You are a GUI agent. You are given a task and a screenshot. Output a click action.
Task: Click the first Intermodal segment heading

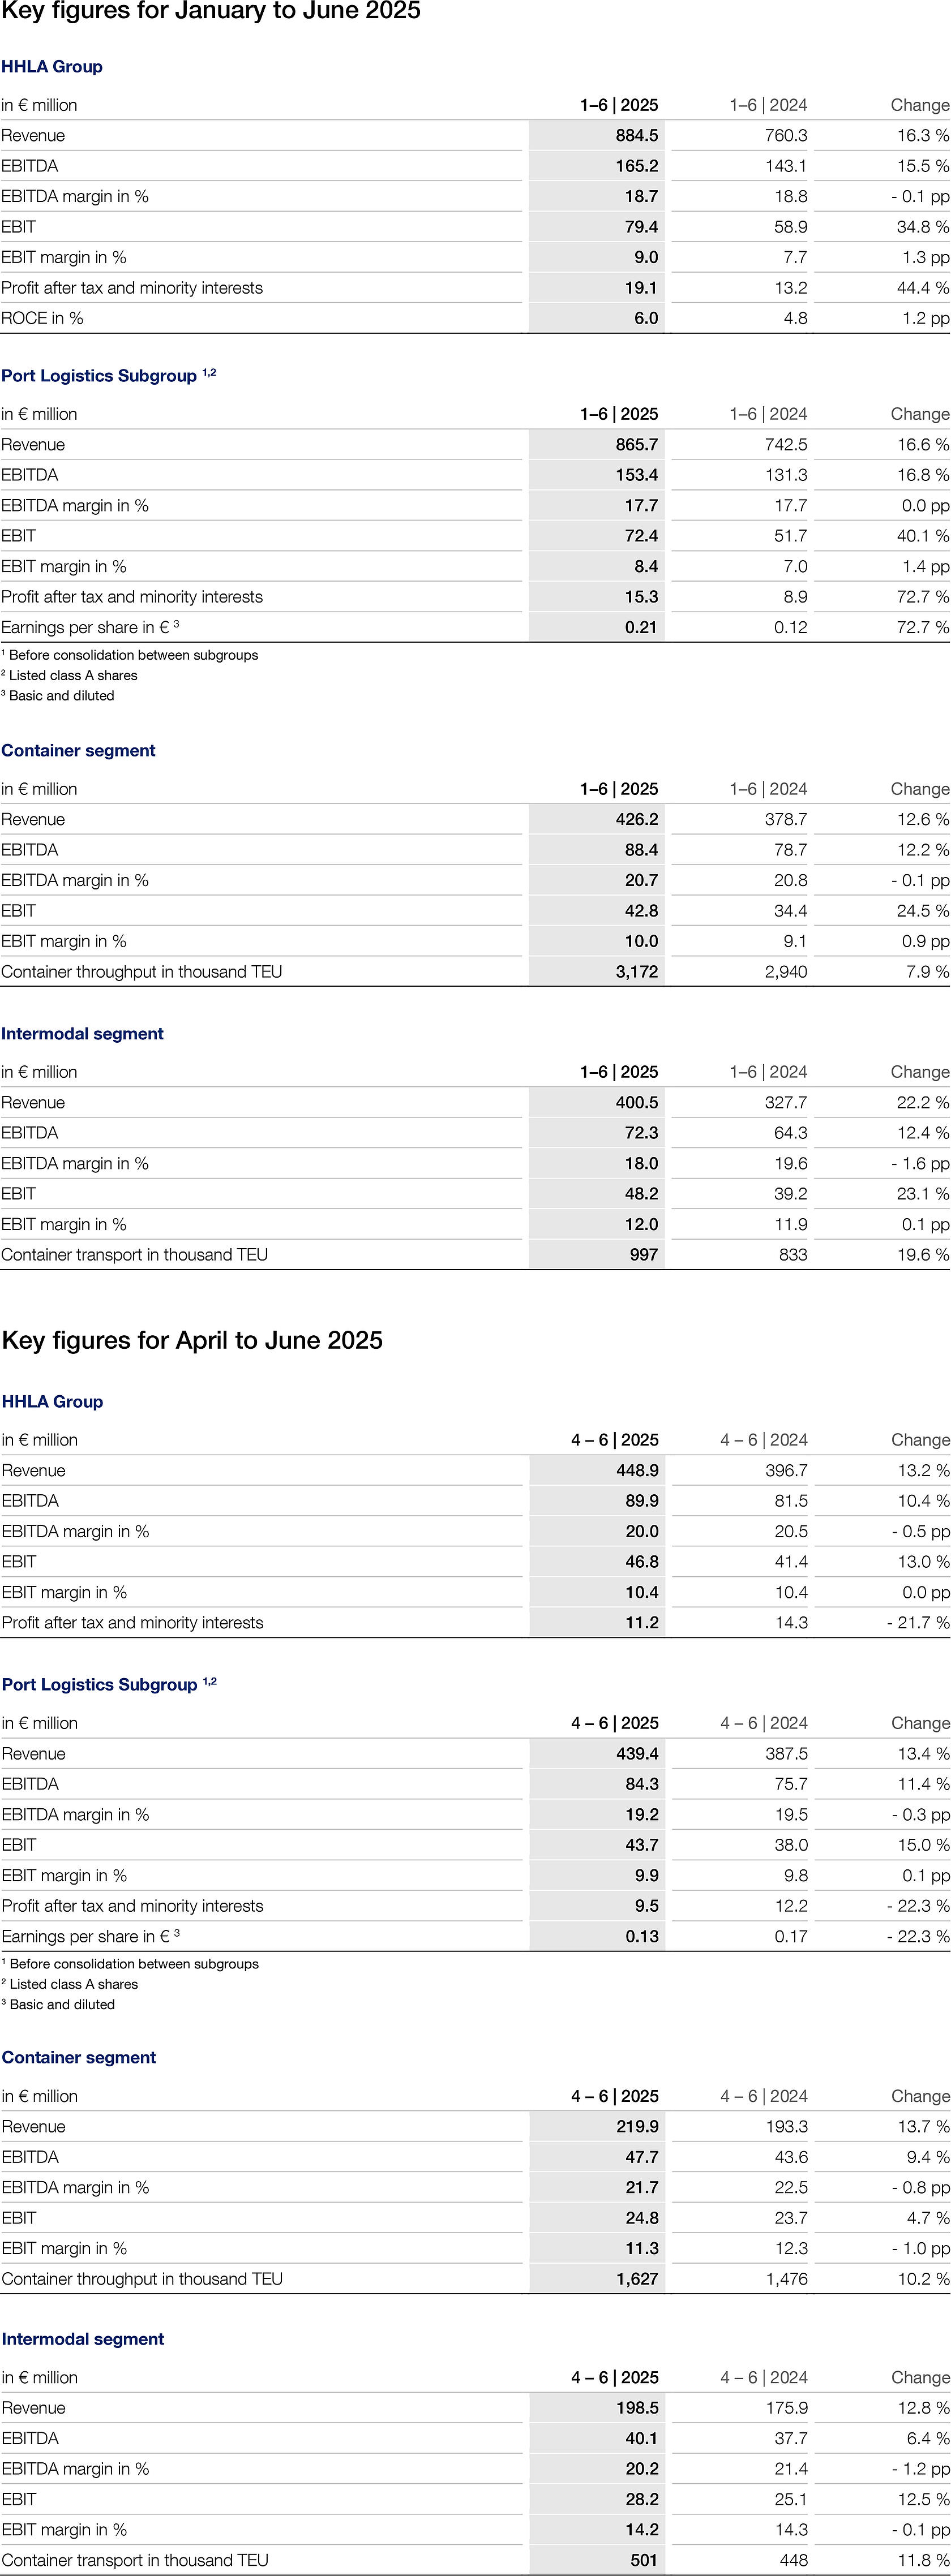[82, 1034]
